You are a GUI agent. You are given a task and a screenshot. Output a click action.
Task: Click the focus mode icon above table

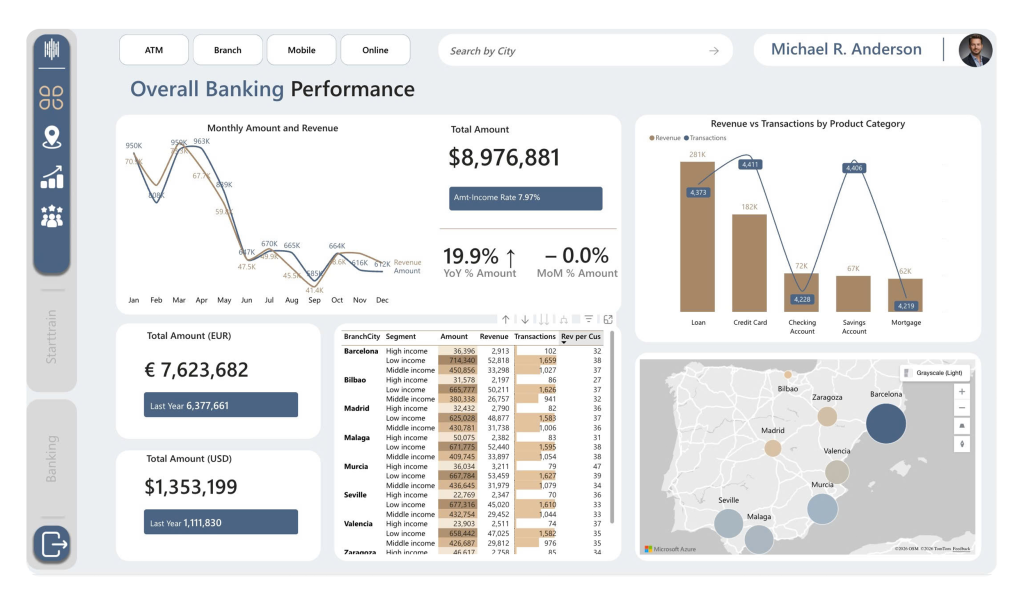(x=608, y=319)
